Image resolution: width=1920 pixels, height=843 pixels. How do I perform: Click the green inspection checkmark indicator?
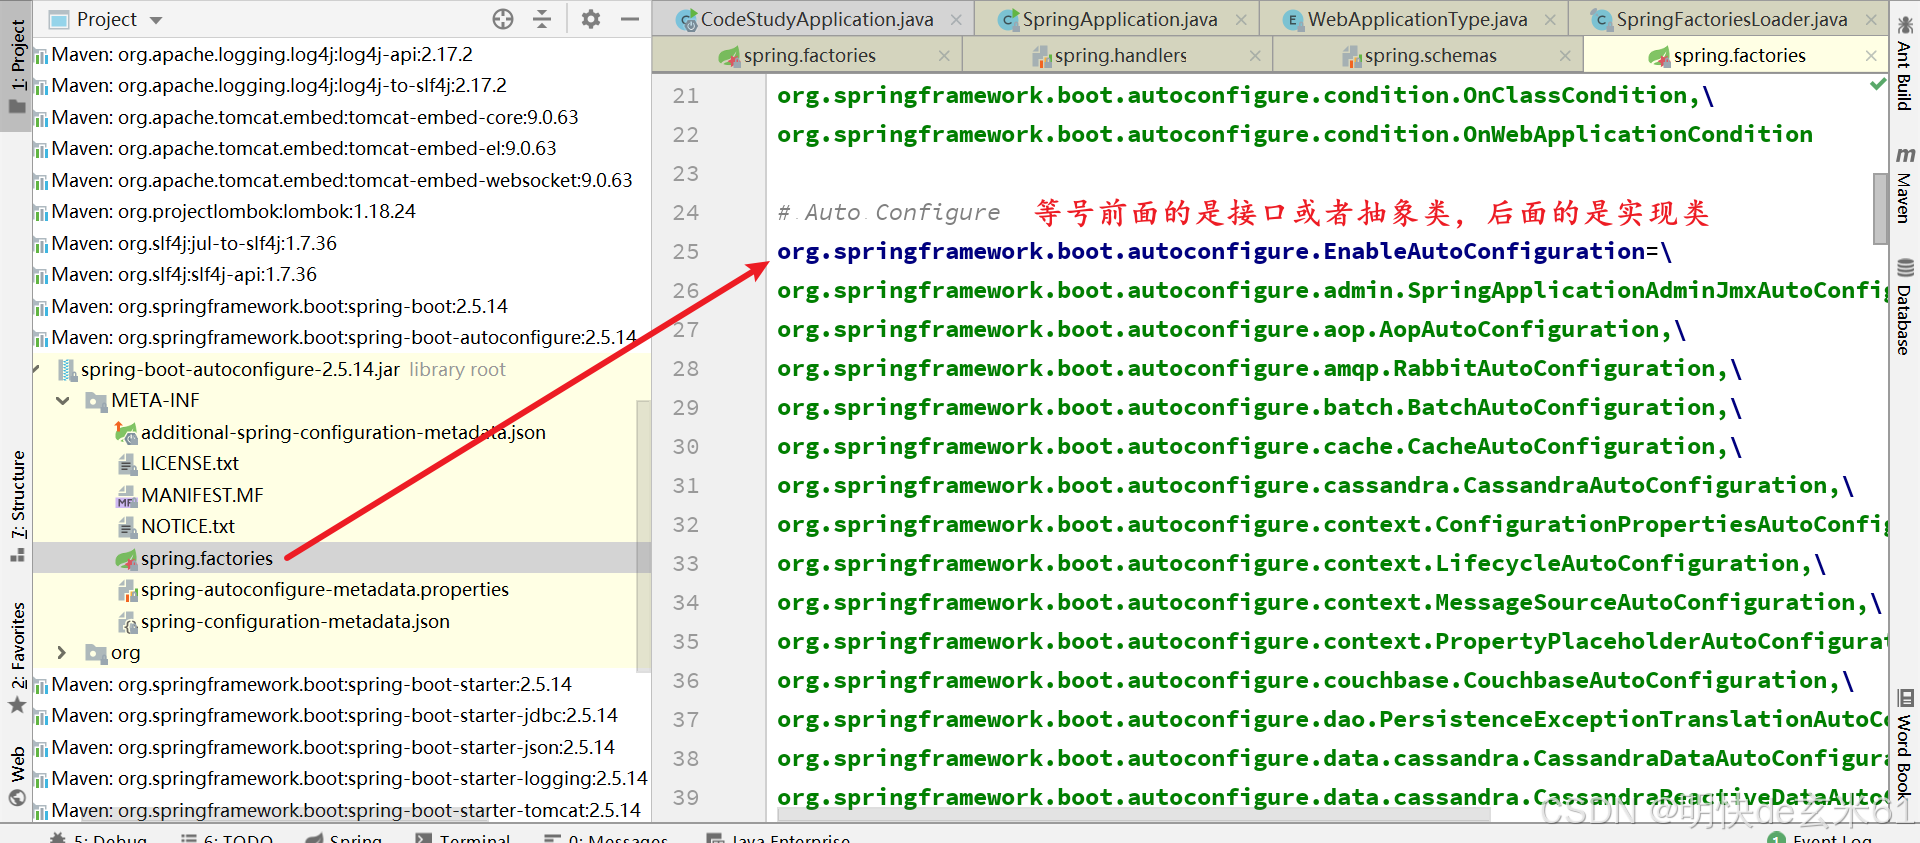(x=1878, y=85)
